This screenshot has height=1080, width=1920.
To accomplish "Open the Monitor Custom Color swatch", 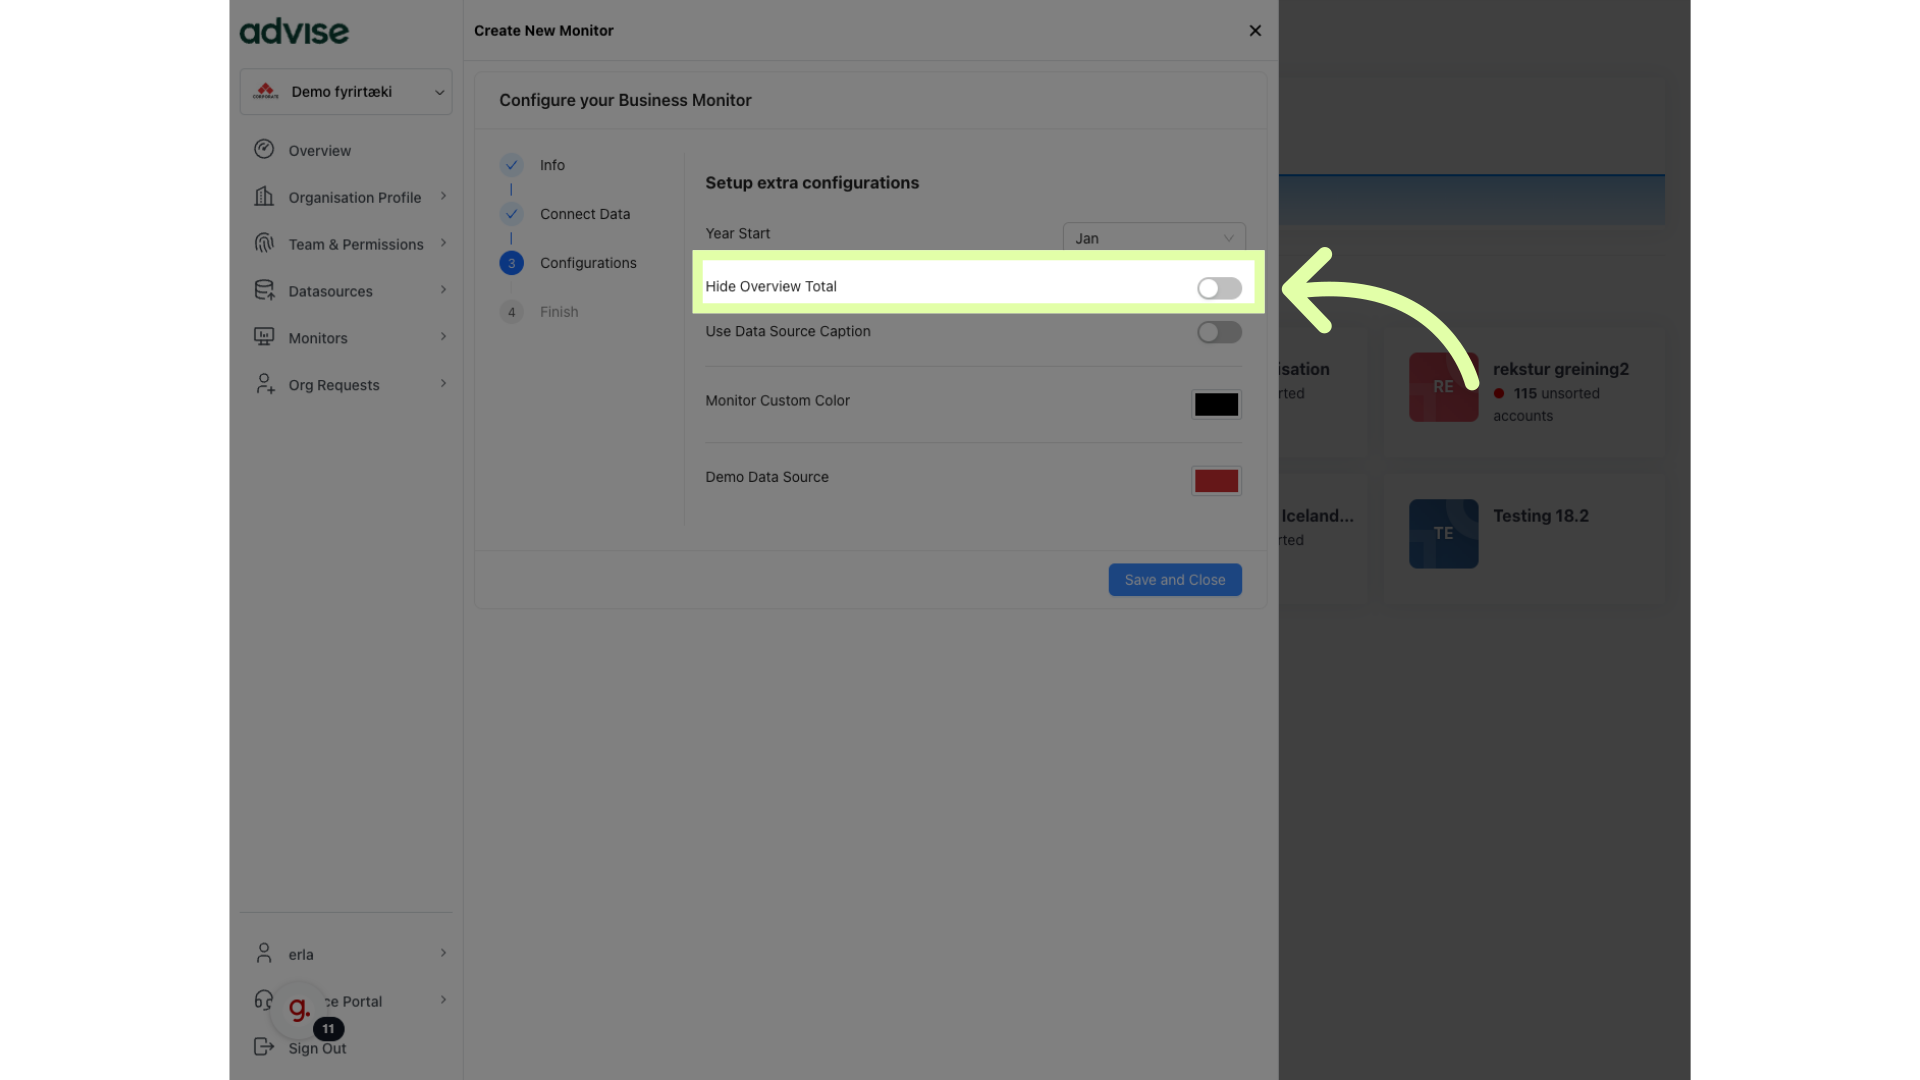I will tap(1215, 404).
